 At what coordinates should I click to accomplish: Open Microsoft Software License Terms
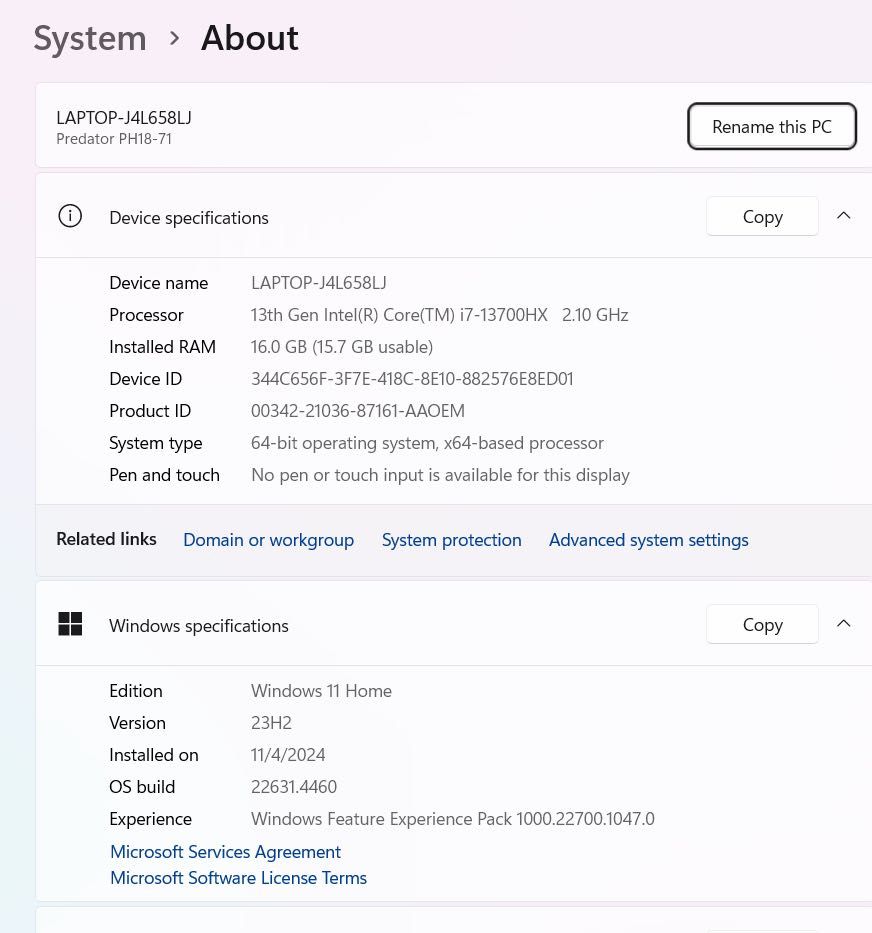click(x=239, y=878)
